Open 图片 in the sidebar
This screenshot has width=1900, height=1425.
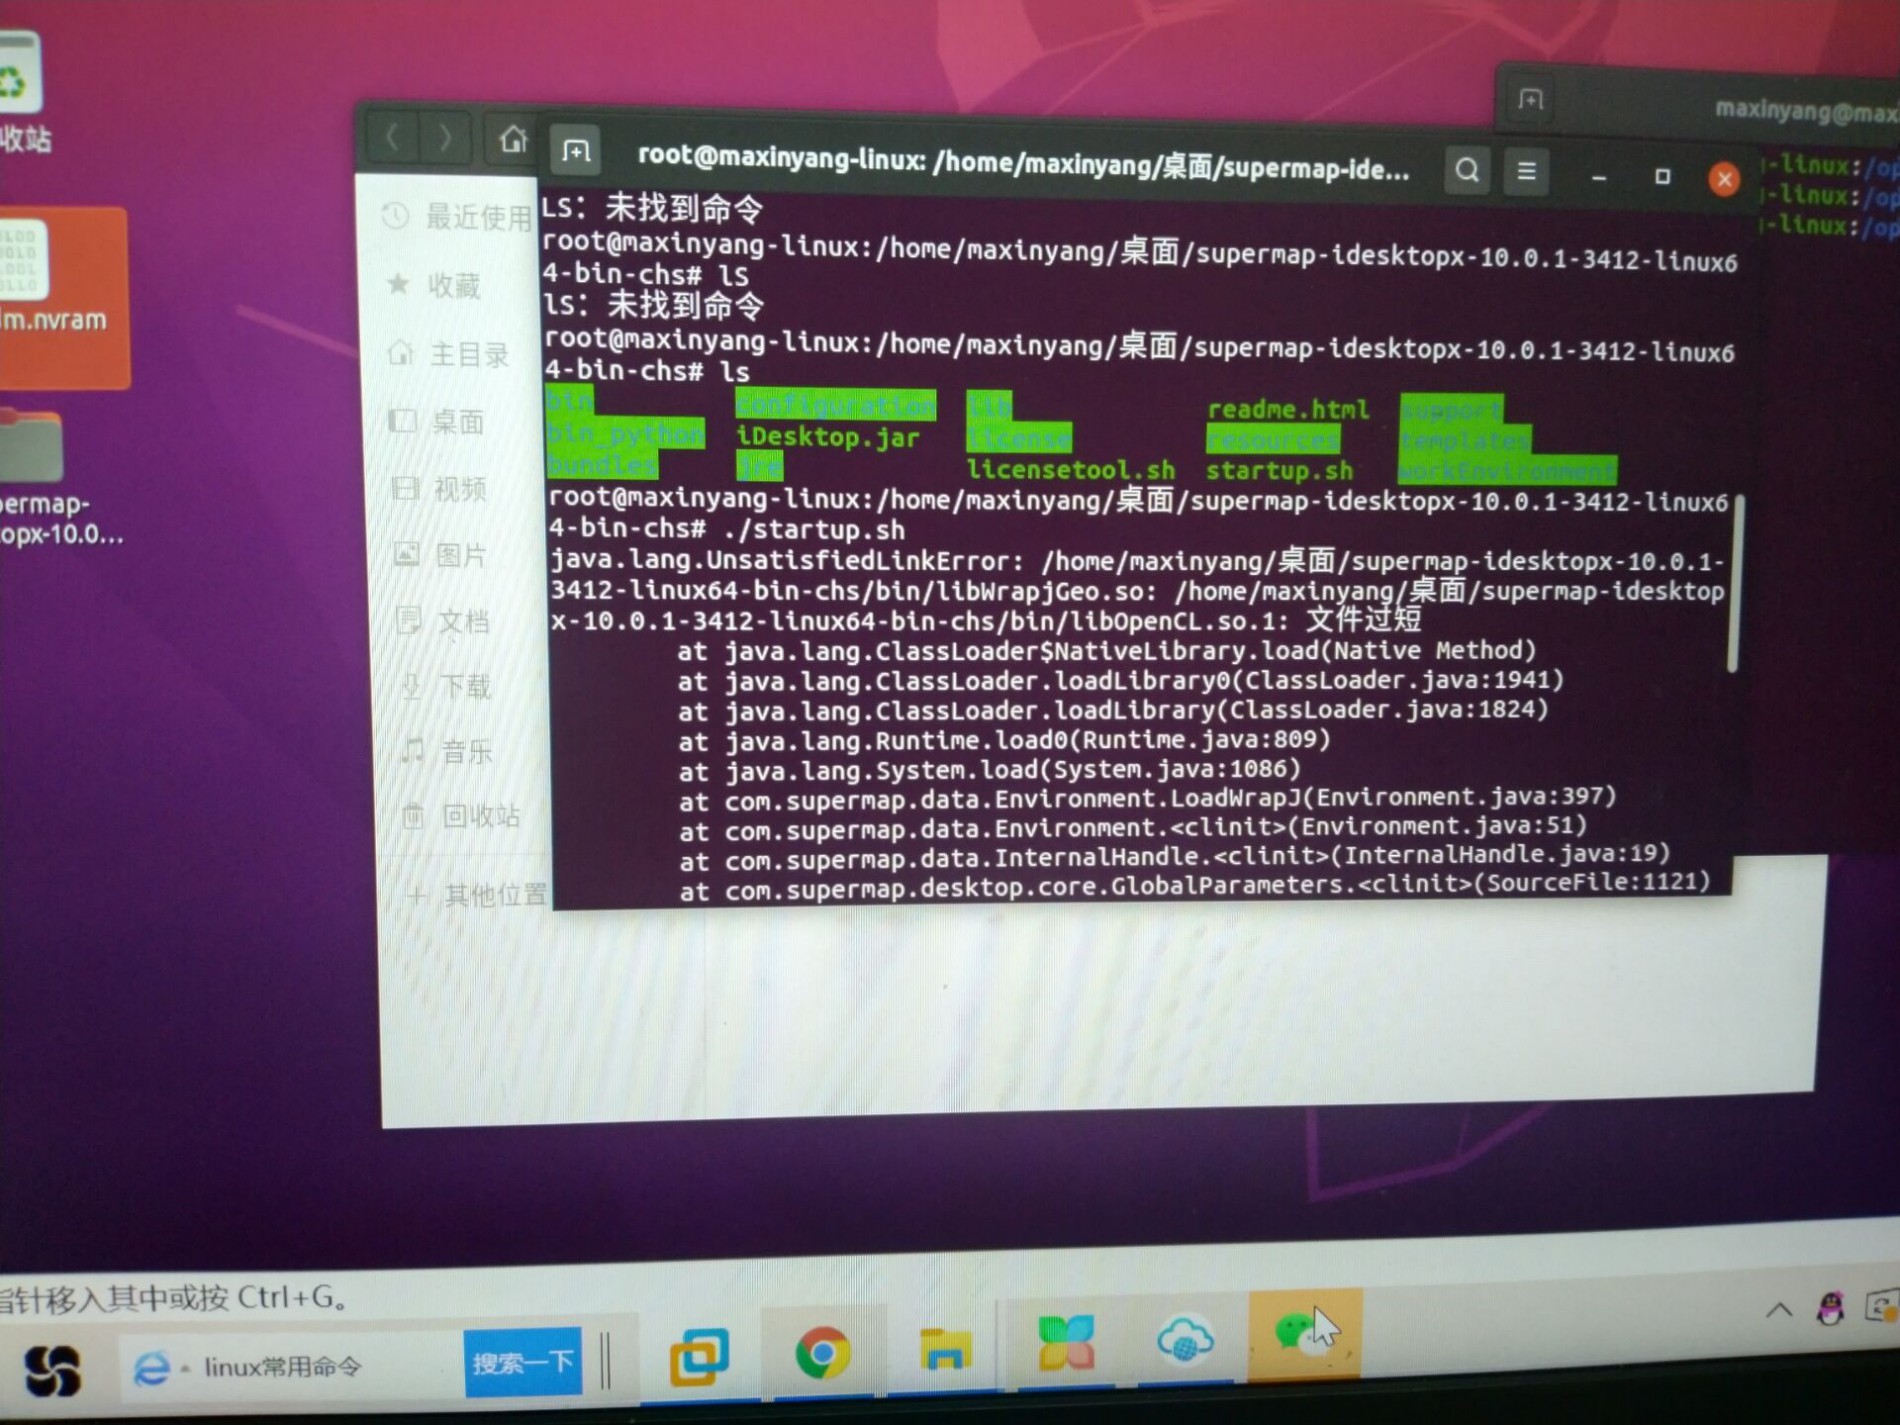(441, 555)
